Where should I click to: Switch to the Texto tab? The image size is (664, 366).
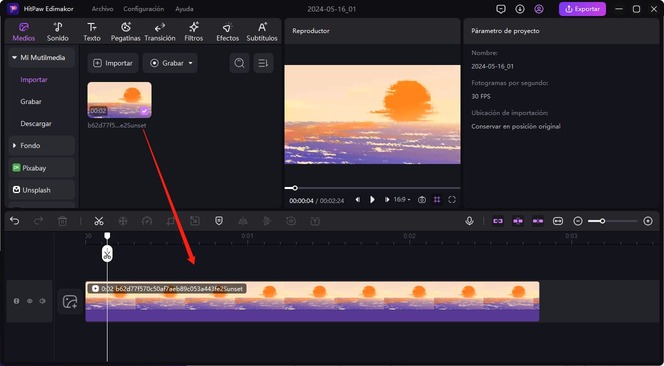(92, 32)
